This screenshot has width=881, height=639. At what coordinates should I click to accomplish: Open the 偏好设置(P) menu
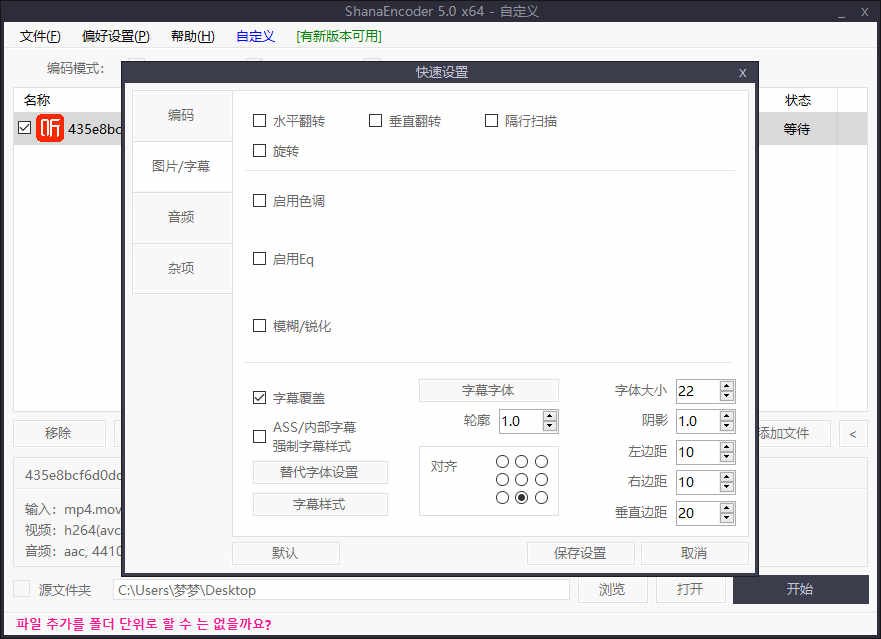coord(116,37)
